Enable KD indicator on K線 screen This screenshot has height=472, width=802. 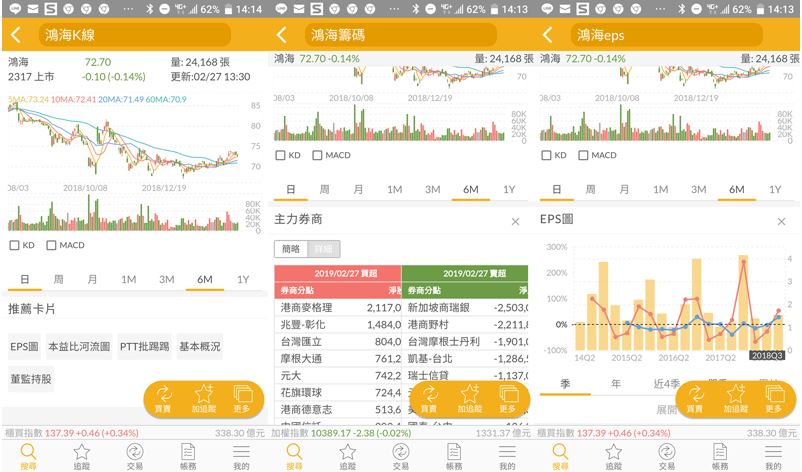coord(14,245)
